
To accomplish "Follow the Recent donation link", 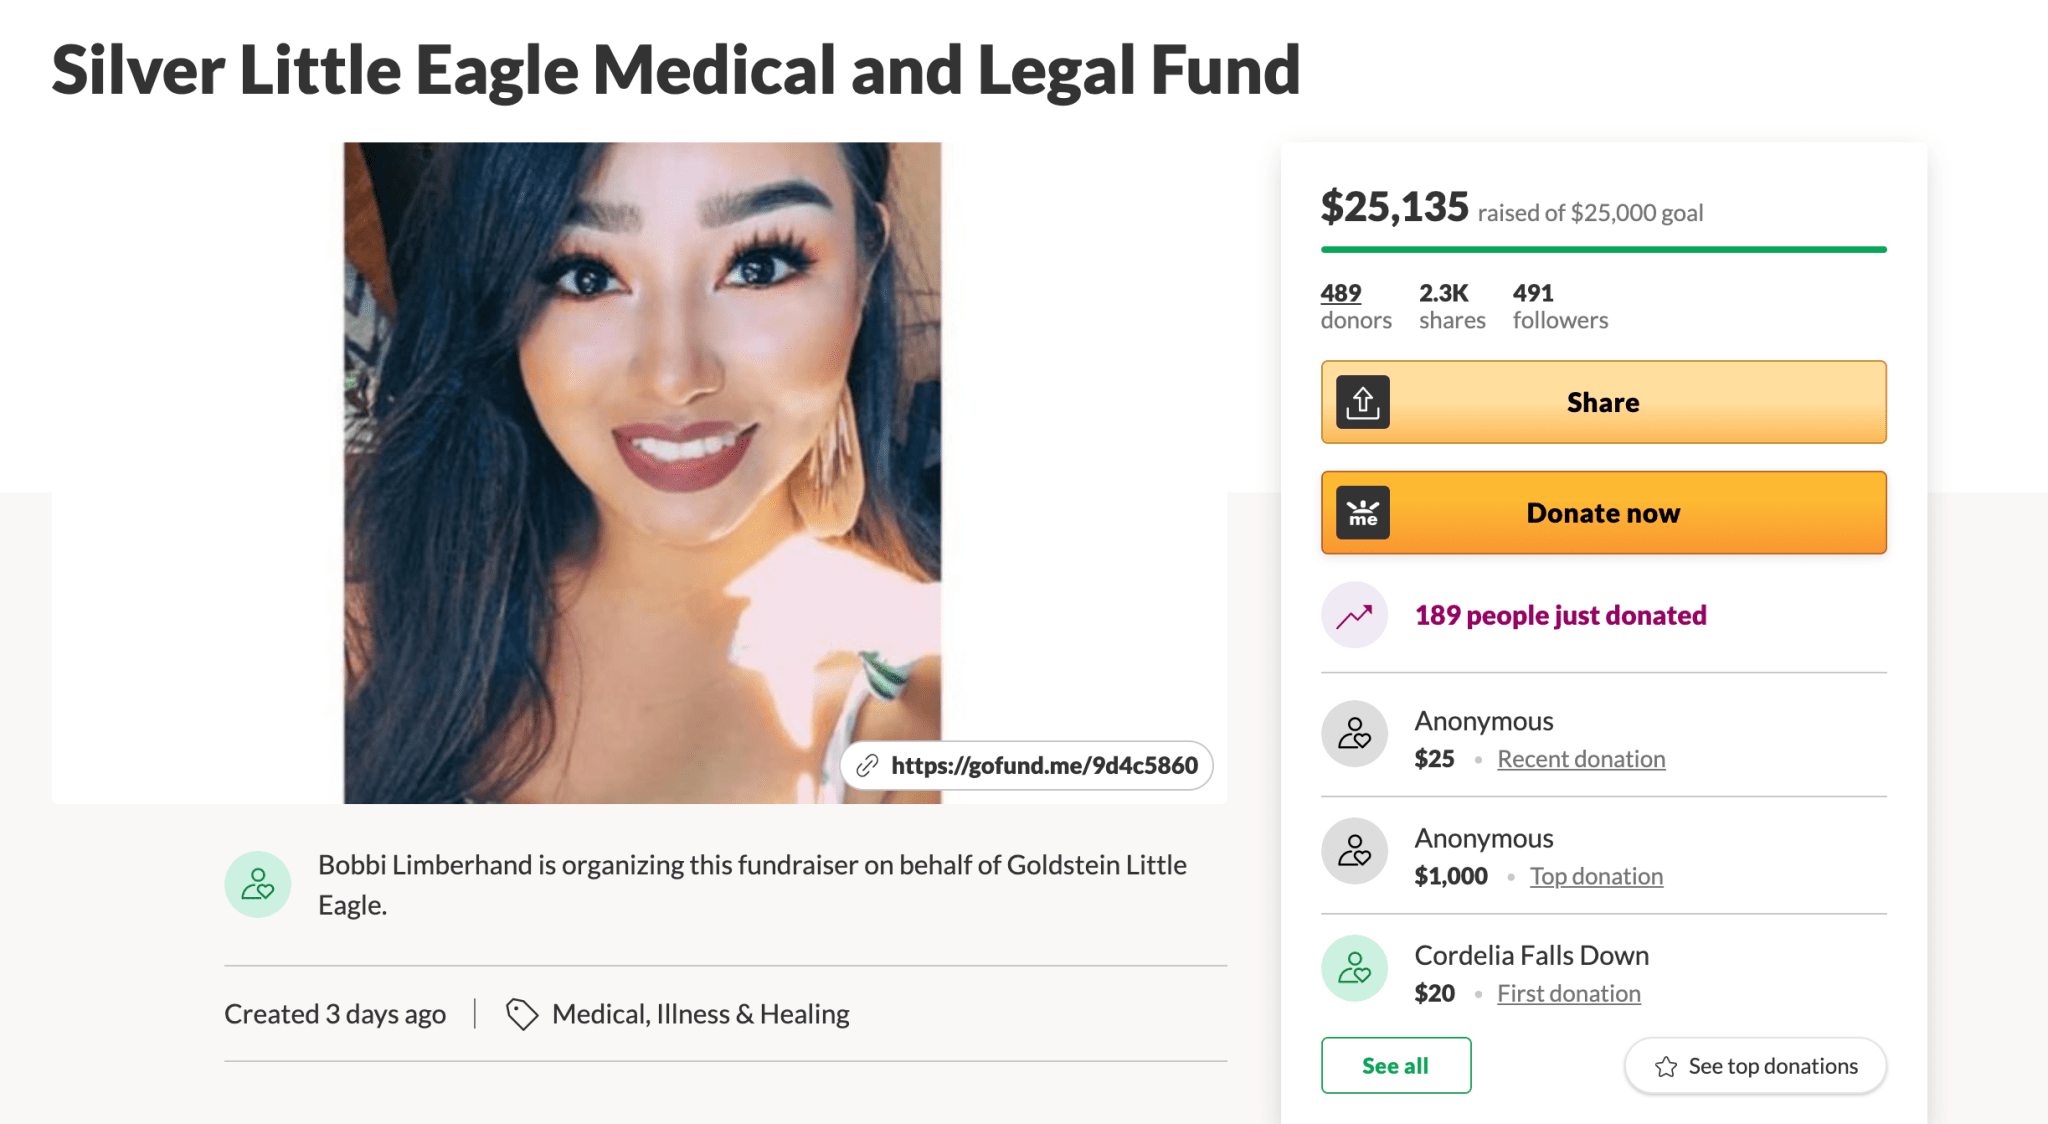I will coord(1580,759).
